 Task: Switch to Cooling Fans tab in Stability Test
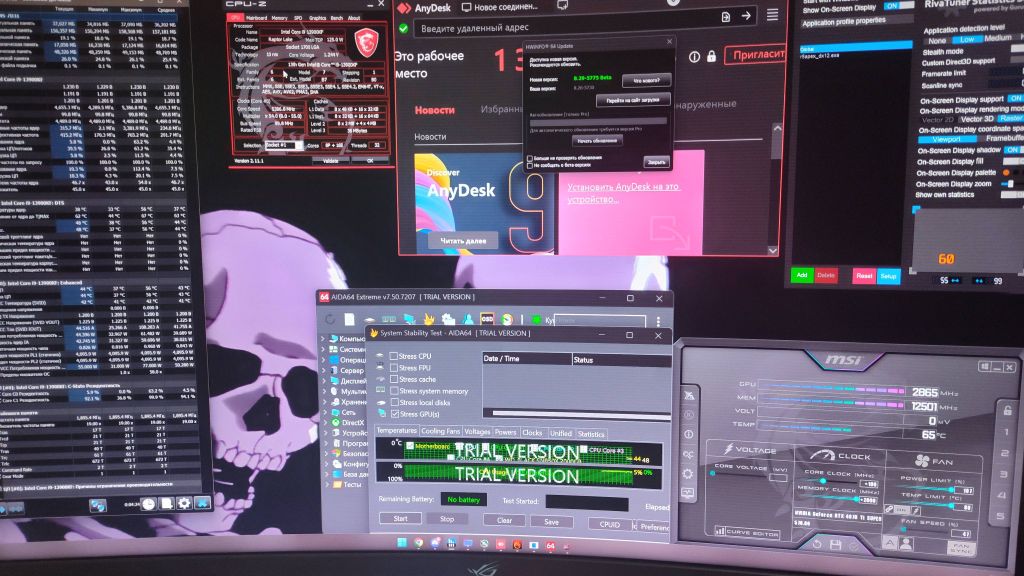[x=441, y=431]
